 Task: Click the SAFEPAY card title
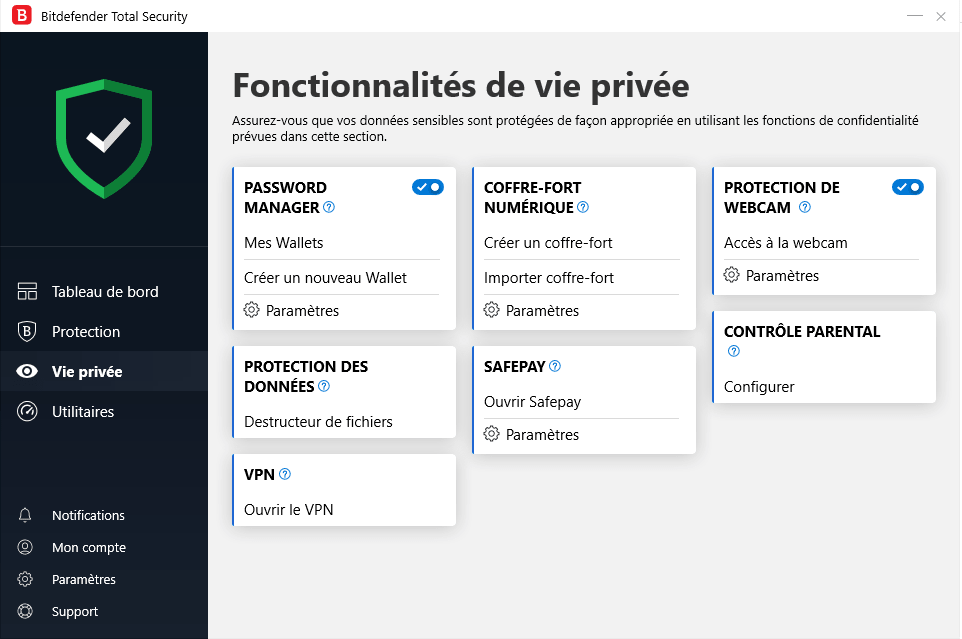click(x=514, y=367)
